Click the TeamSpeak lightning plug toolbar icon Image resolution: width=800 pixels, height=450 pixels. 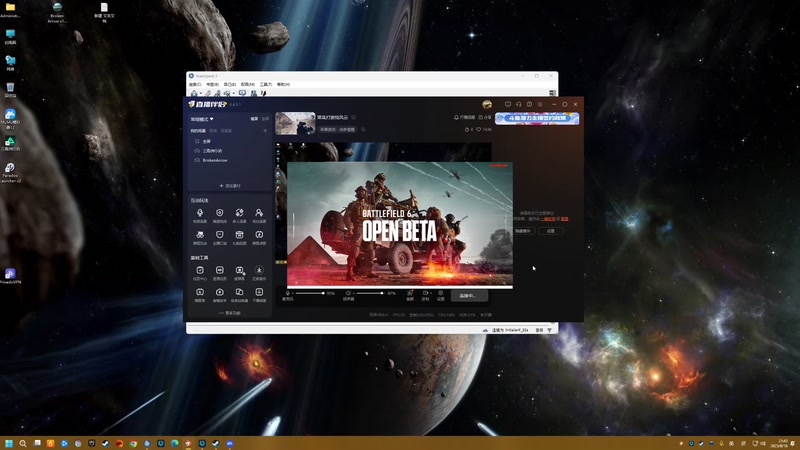point(264,93)
